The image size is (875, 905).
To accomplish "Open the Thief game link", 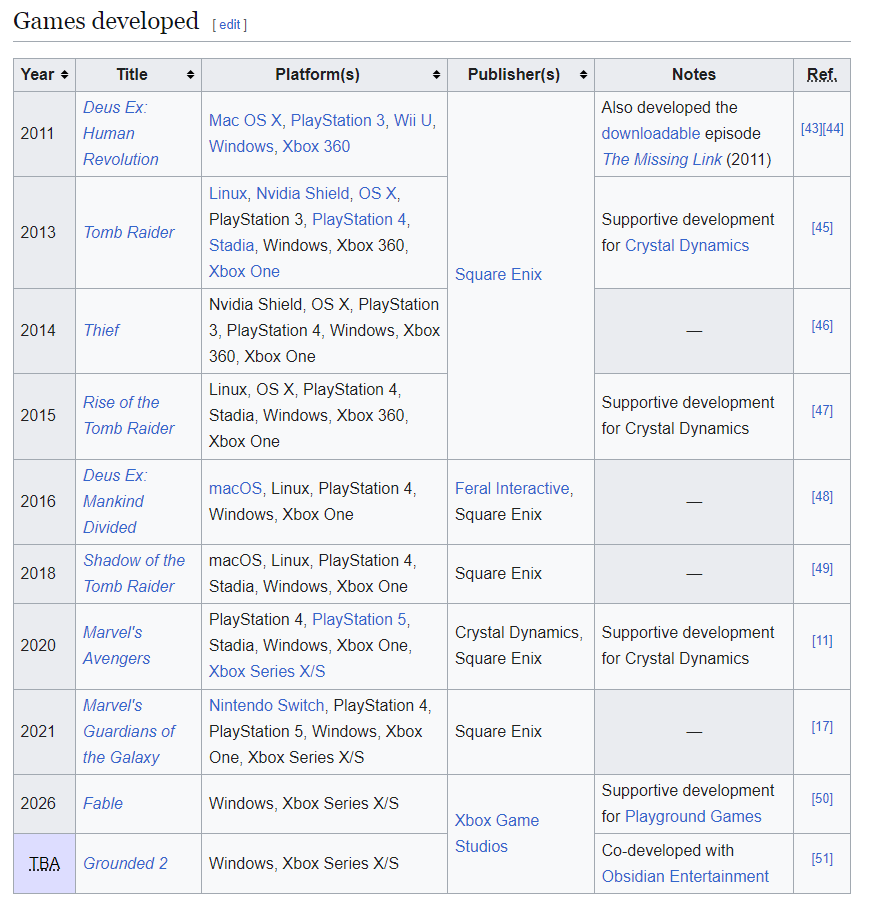I will 102,330.
